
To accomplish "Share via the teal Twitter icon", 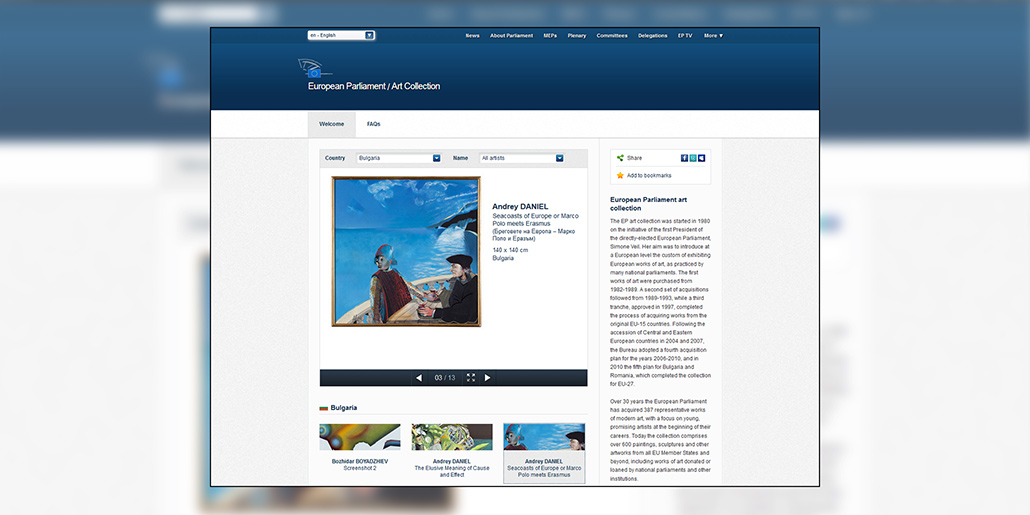I will pos(693,158).
